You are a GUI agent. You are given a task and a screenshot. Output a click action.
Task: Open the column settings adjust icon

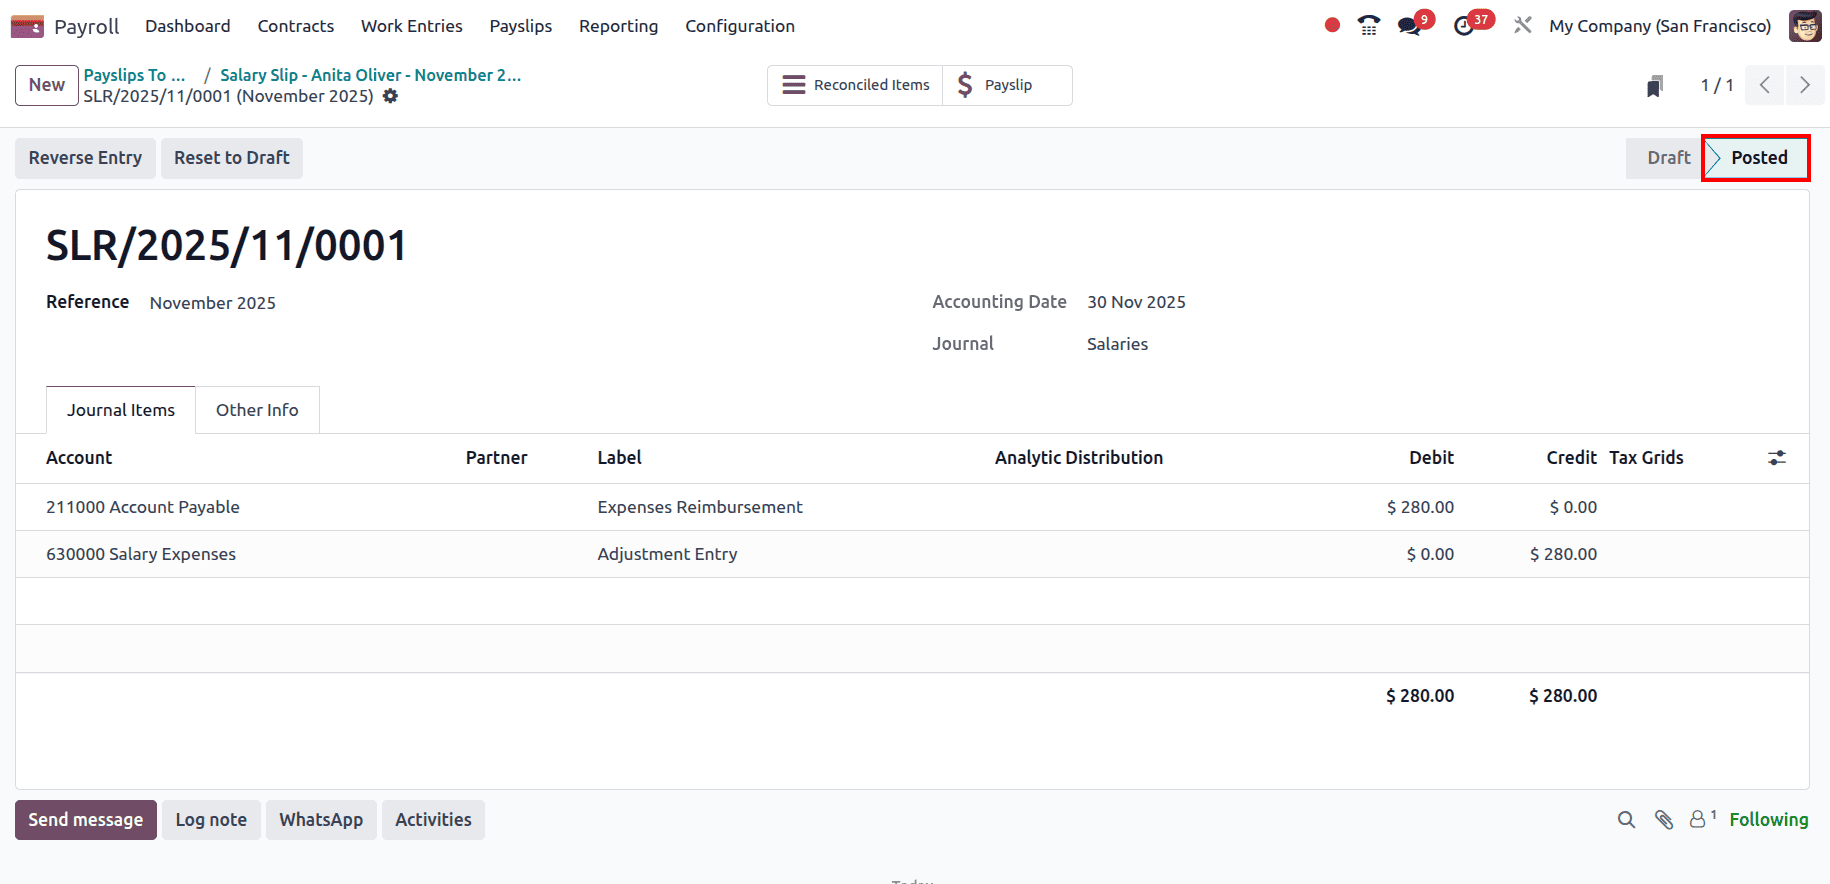(1777, 458)
